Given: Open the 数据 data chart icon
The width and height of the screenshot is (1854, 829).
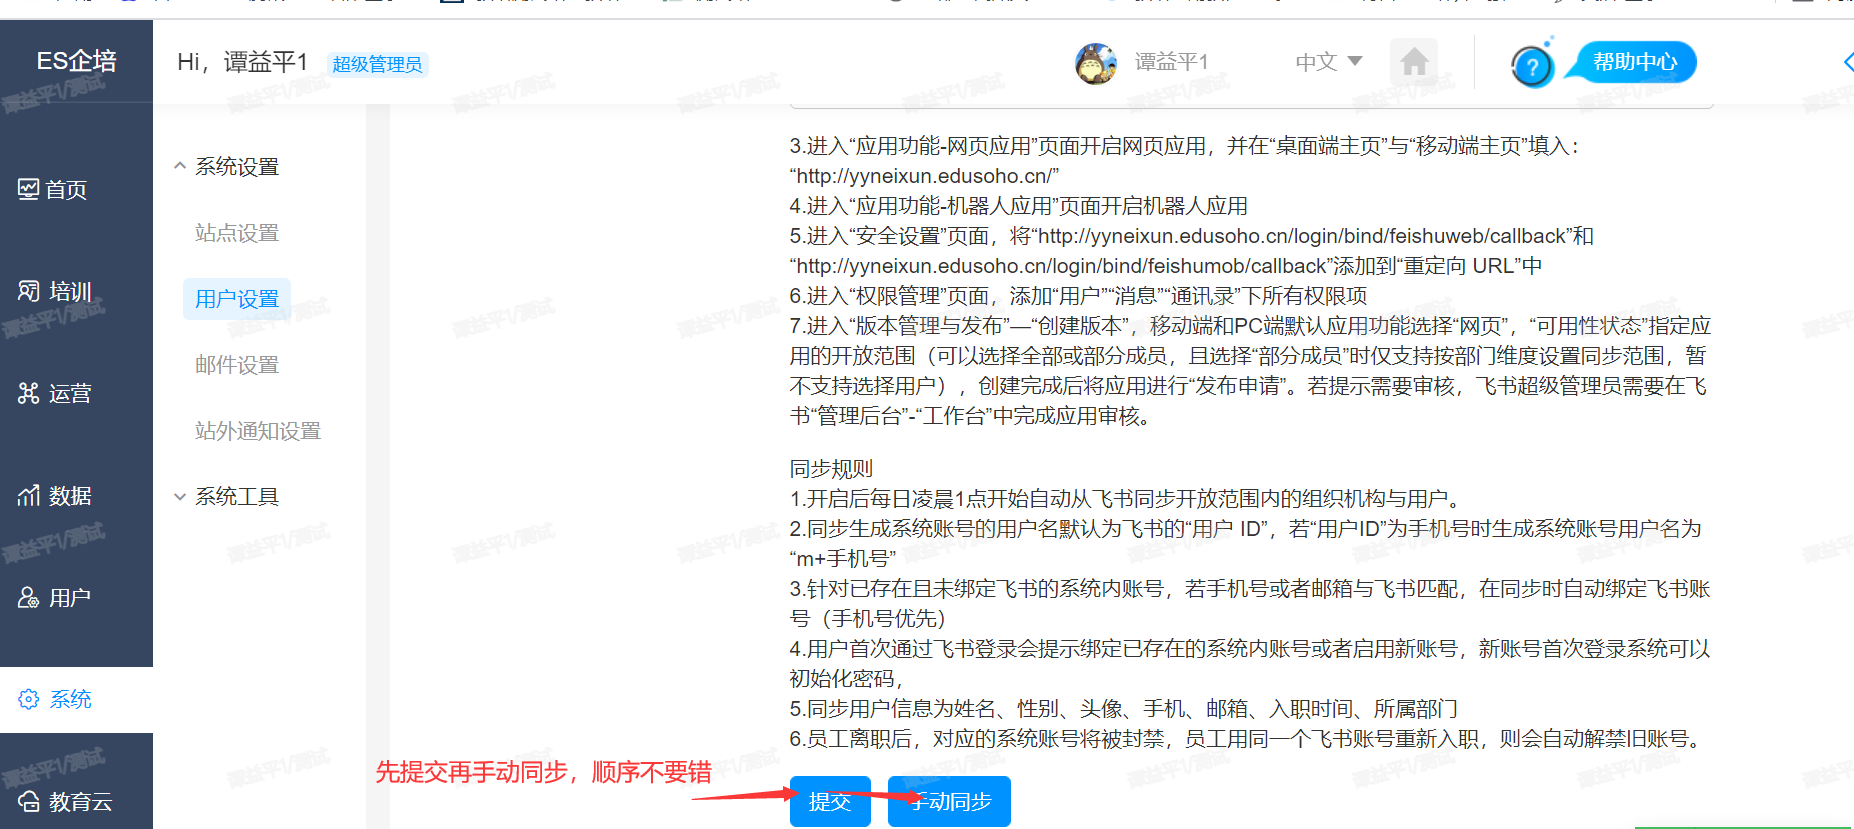Looking at the screenshot, I should tap(29, 495).
